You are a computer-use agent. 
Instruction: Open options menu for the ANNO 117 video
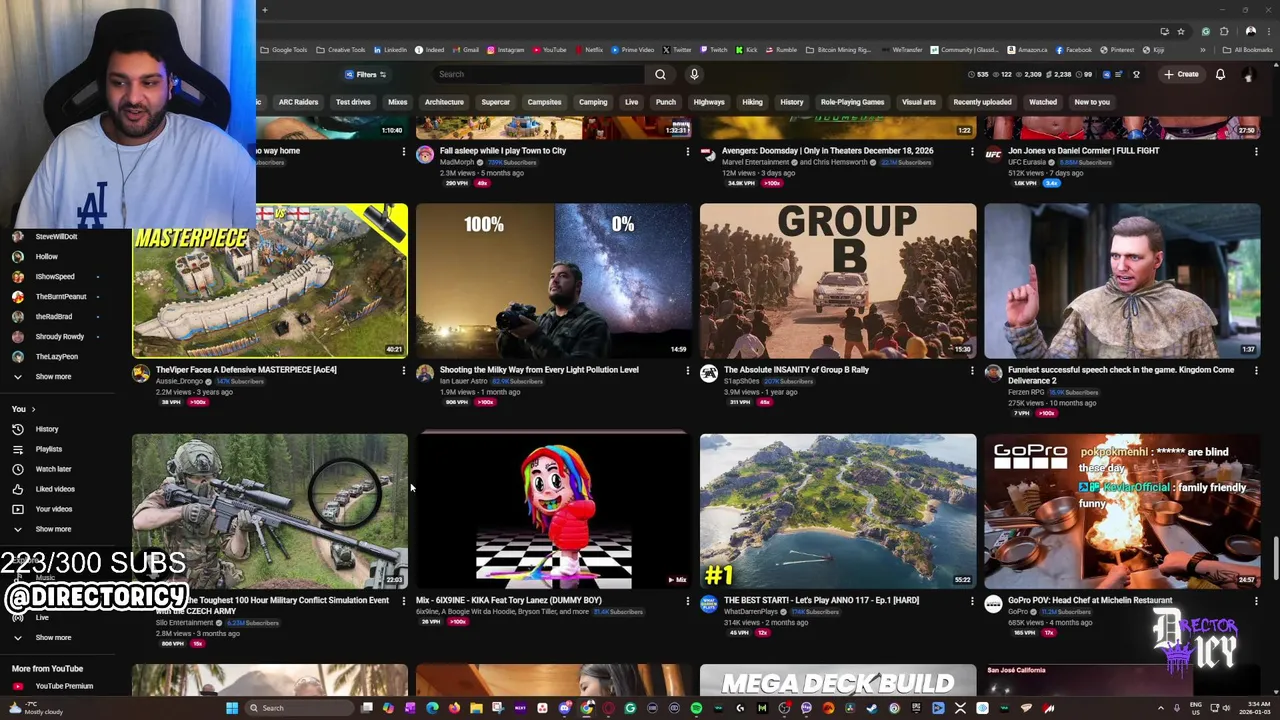click(x=972, y=601)
